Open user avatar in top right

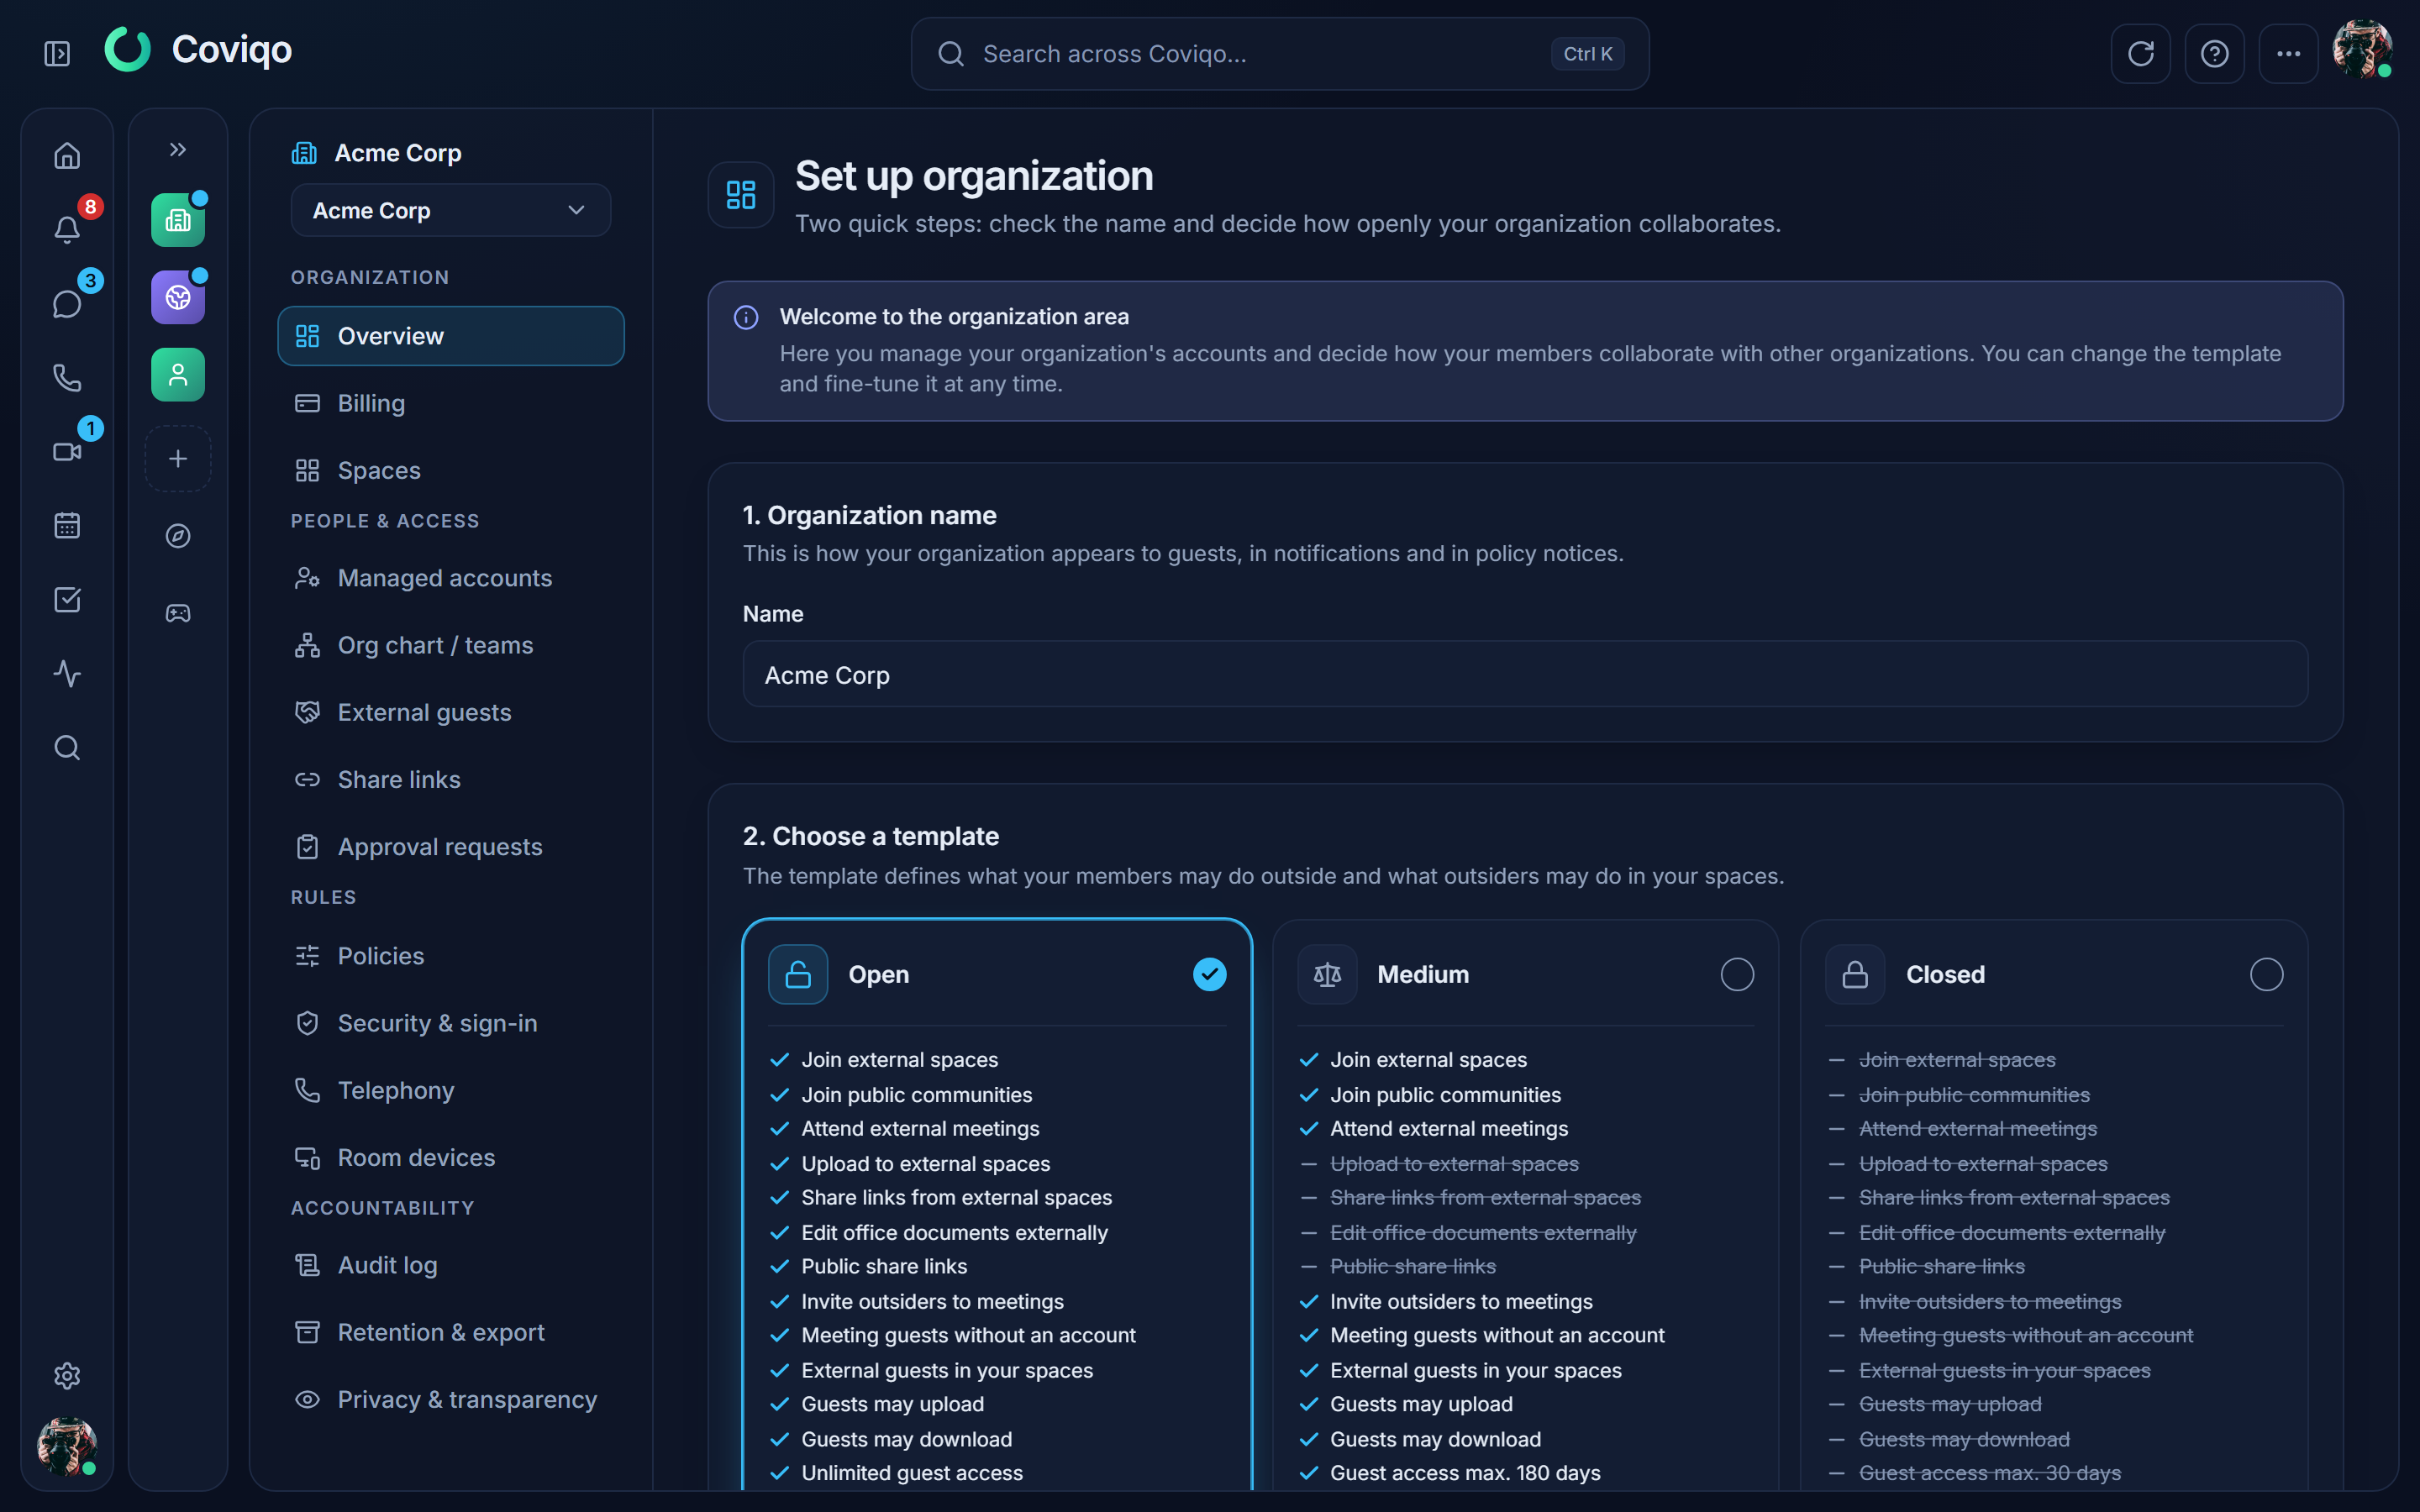coord(2362,50)
